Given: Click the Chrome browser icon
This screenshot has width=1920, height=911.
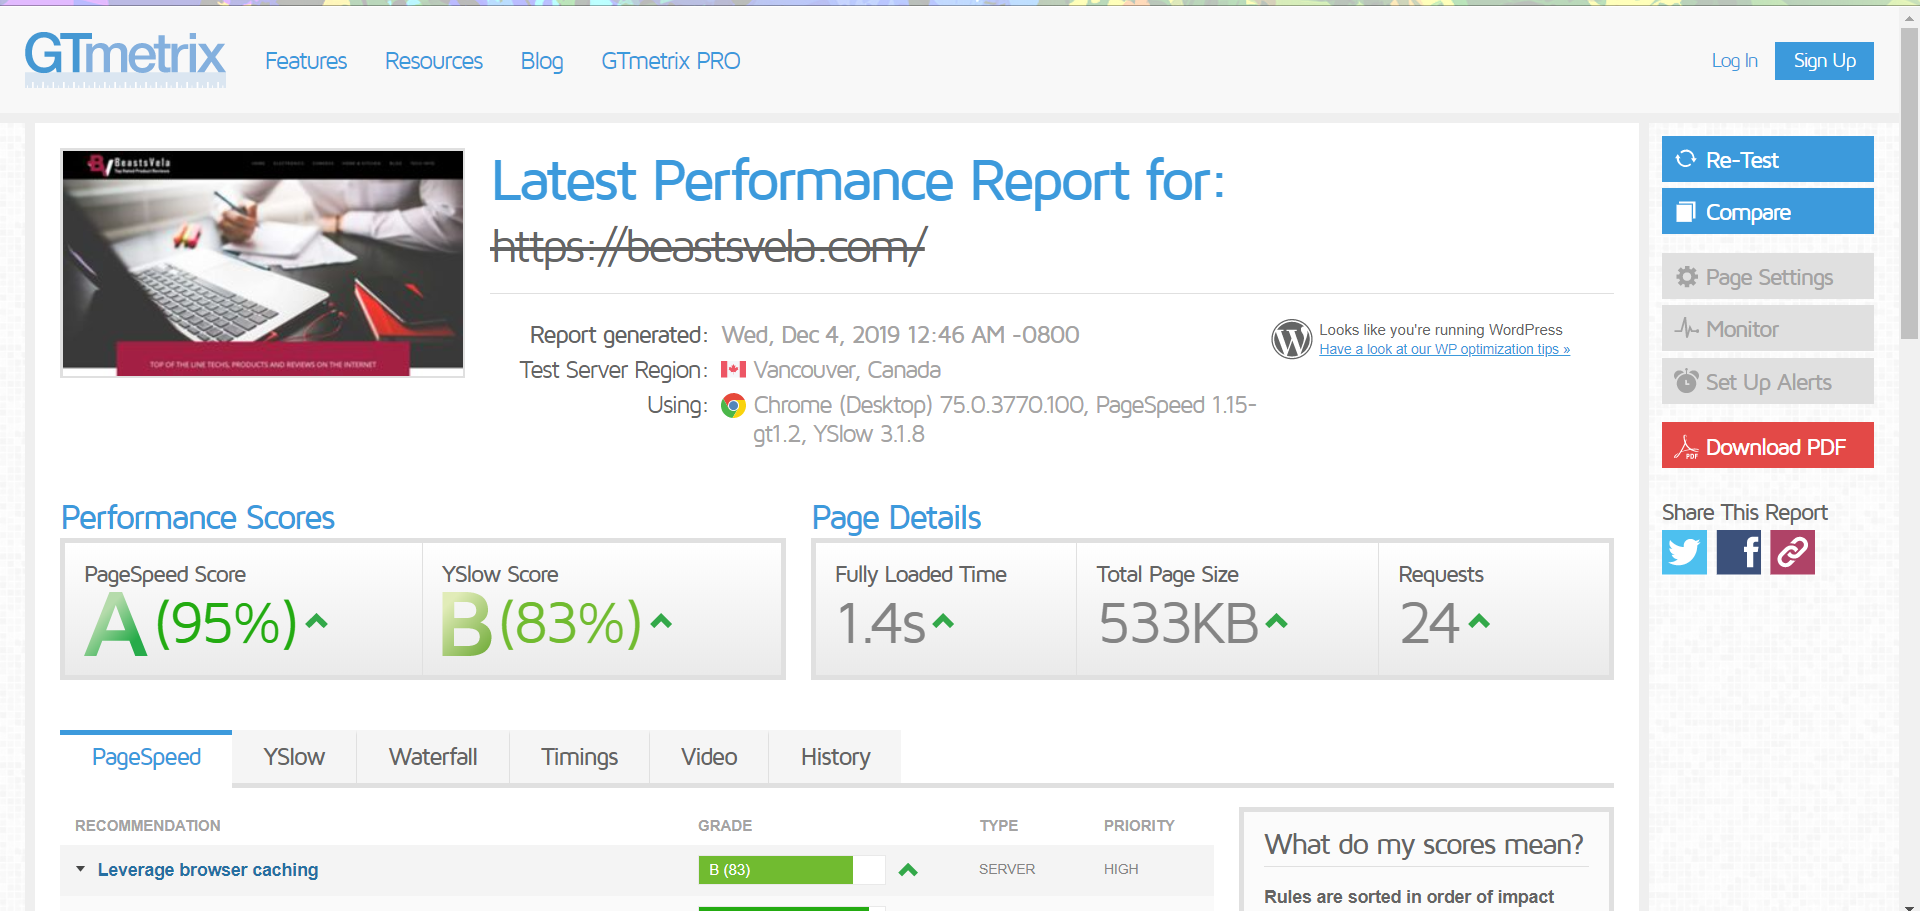Looking at the screenshot, I should click(x=734, y=406).
